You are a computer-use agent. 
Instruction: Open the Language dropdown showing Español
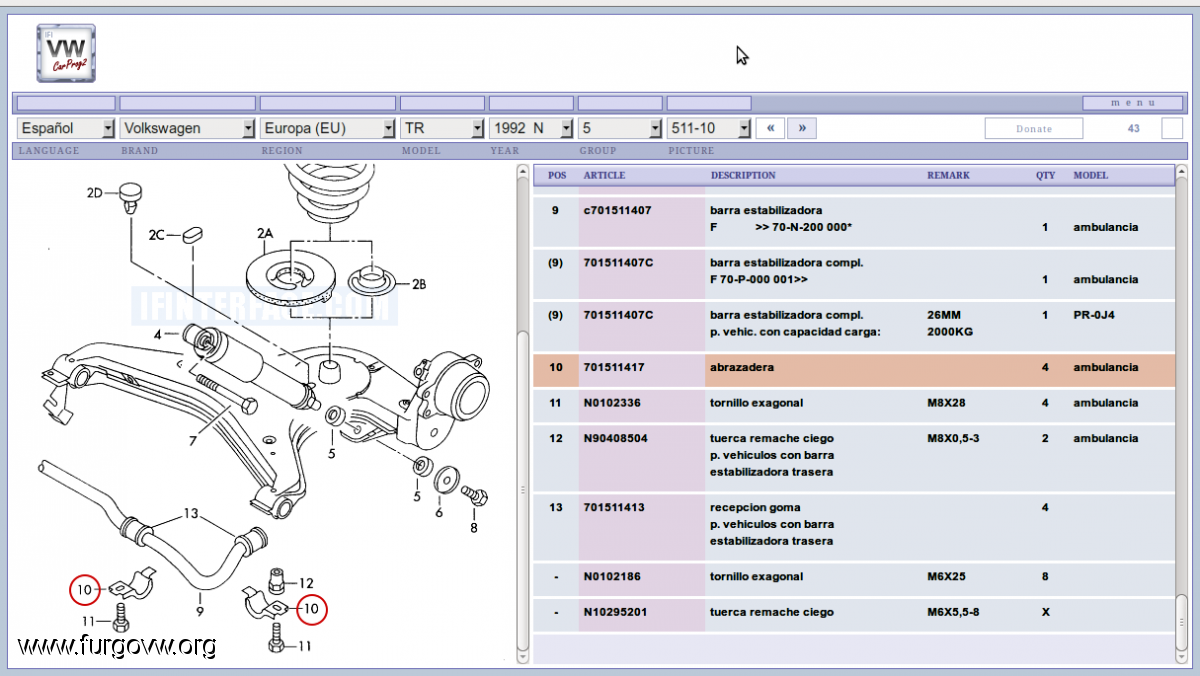(66, 128)
